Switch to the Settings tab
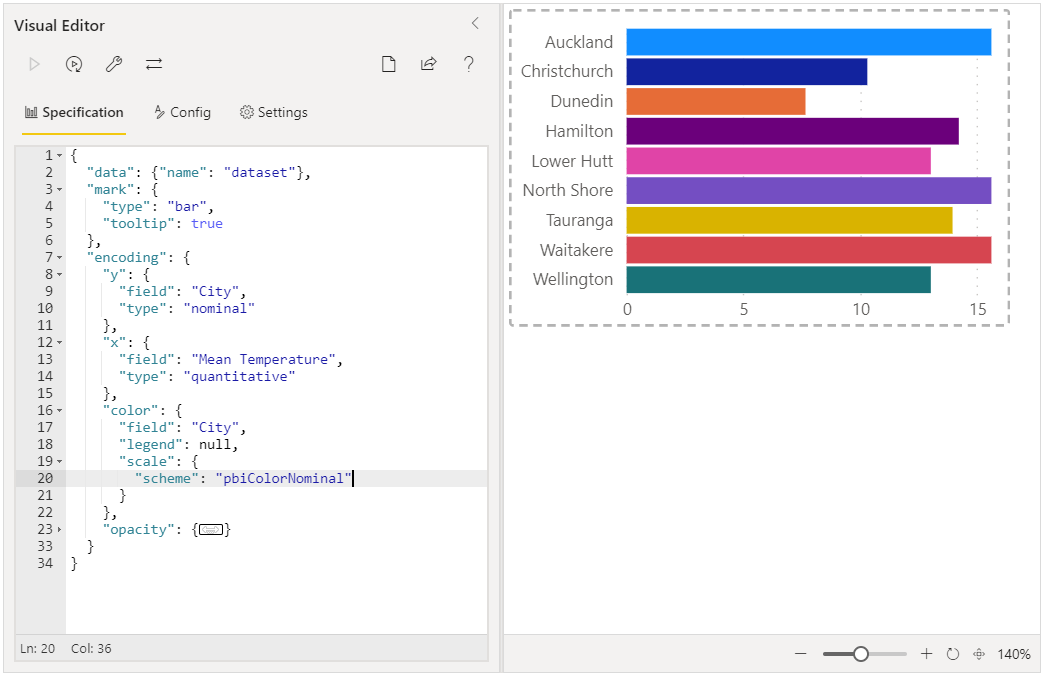The image size is (1044, 675). coord(274,112)
